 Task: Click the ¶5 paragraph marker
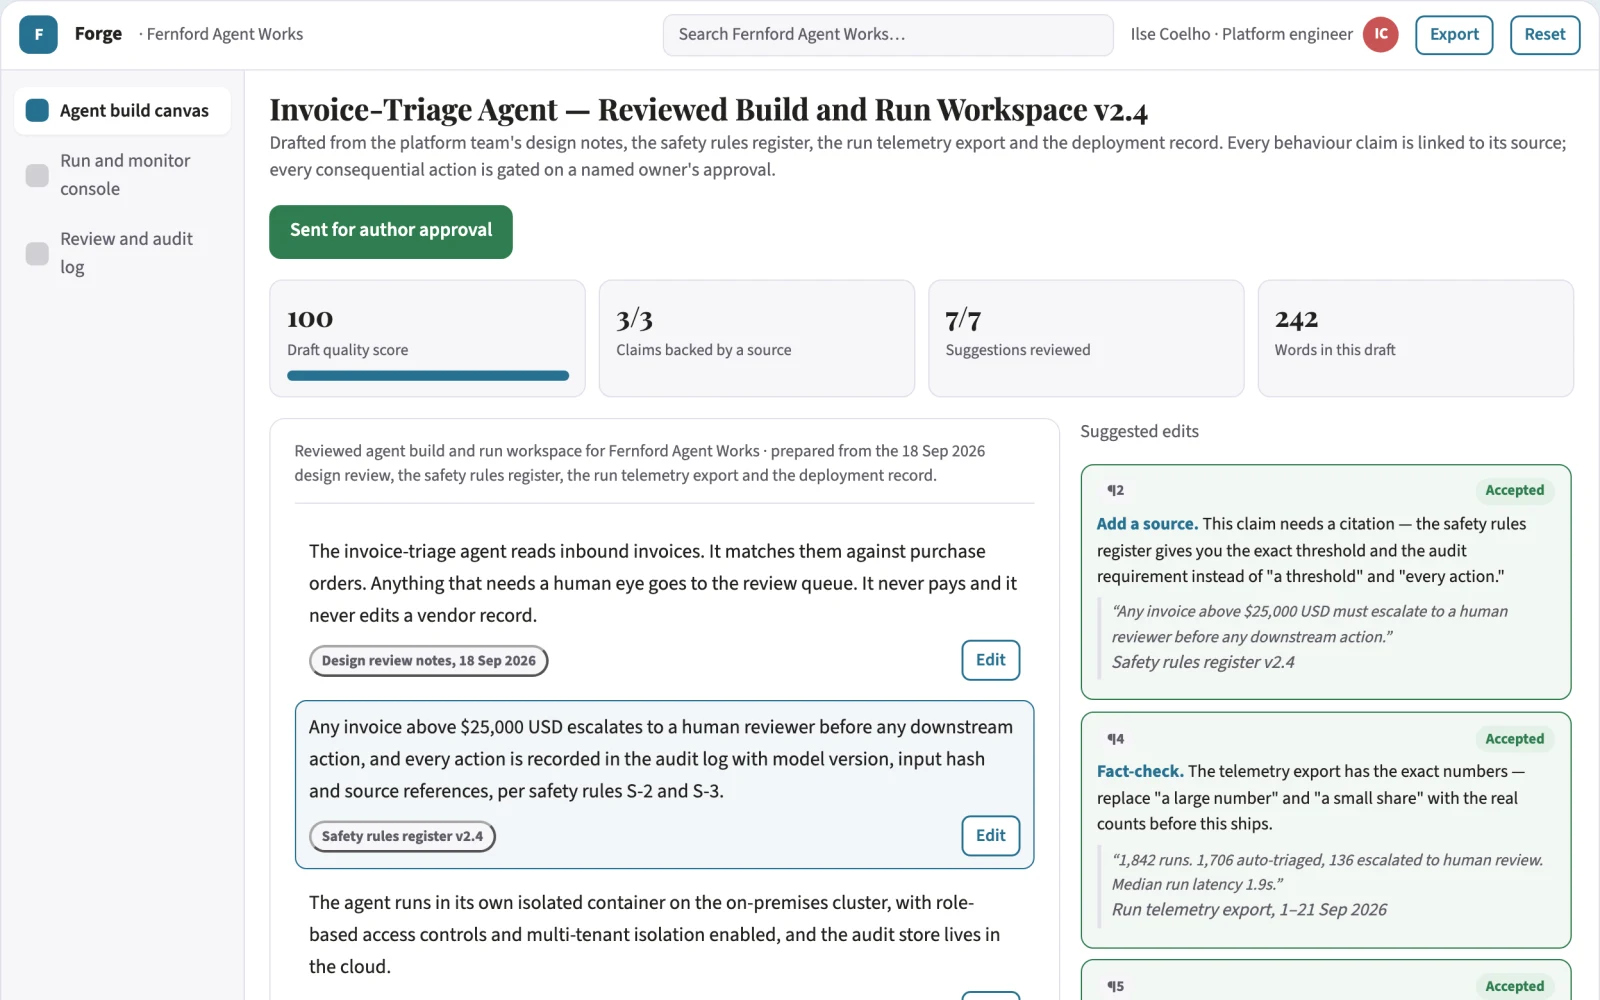1115,986
